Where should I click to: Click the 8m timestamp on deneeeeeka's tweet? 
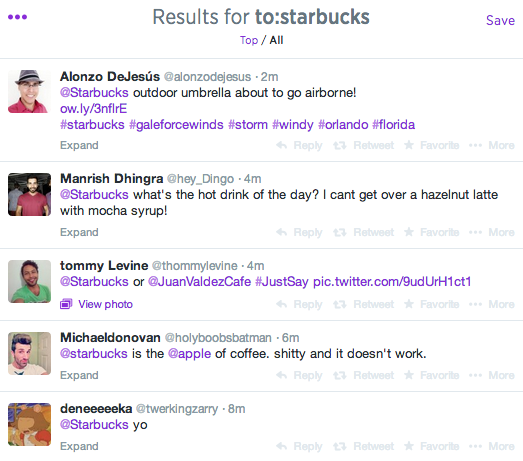click(236, 409)
